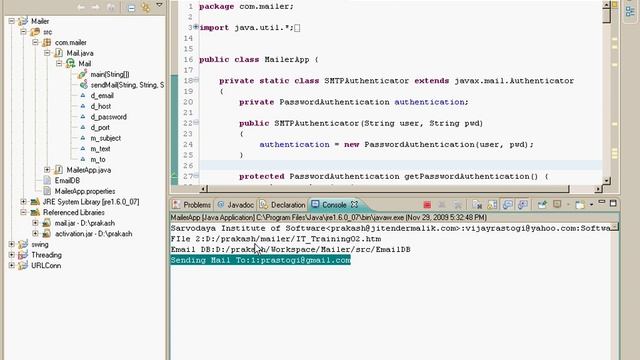Click the editor's scroll down arrow
Screen dimensions: 640x360
(x=607, y=180)
